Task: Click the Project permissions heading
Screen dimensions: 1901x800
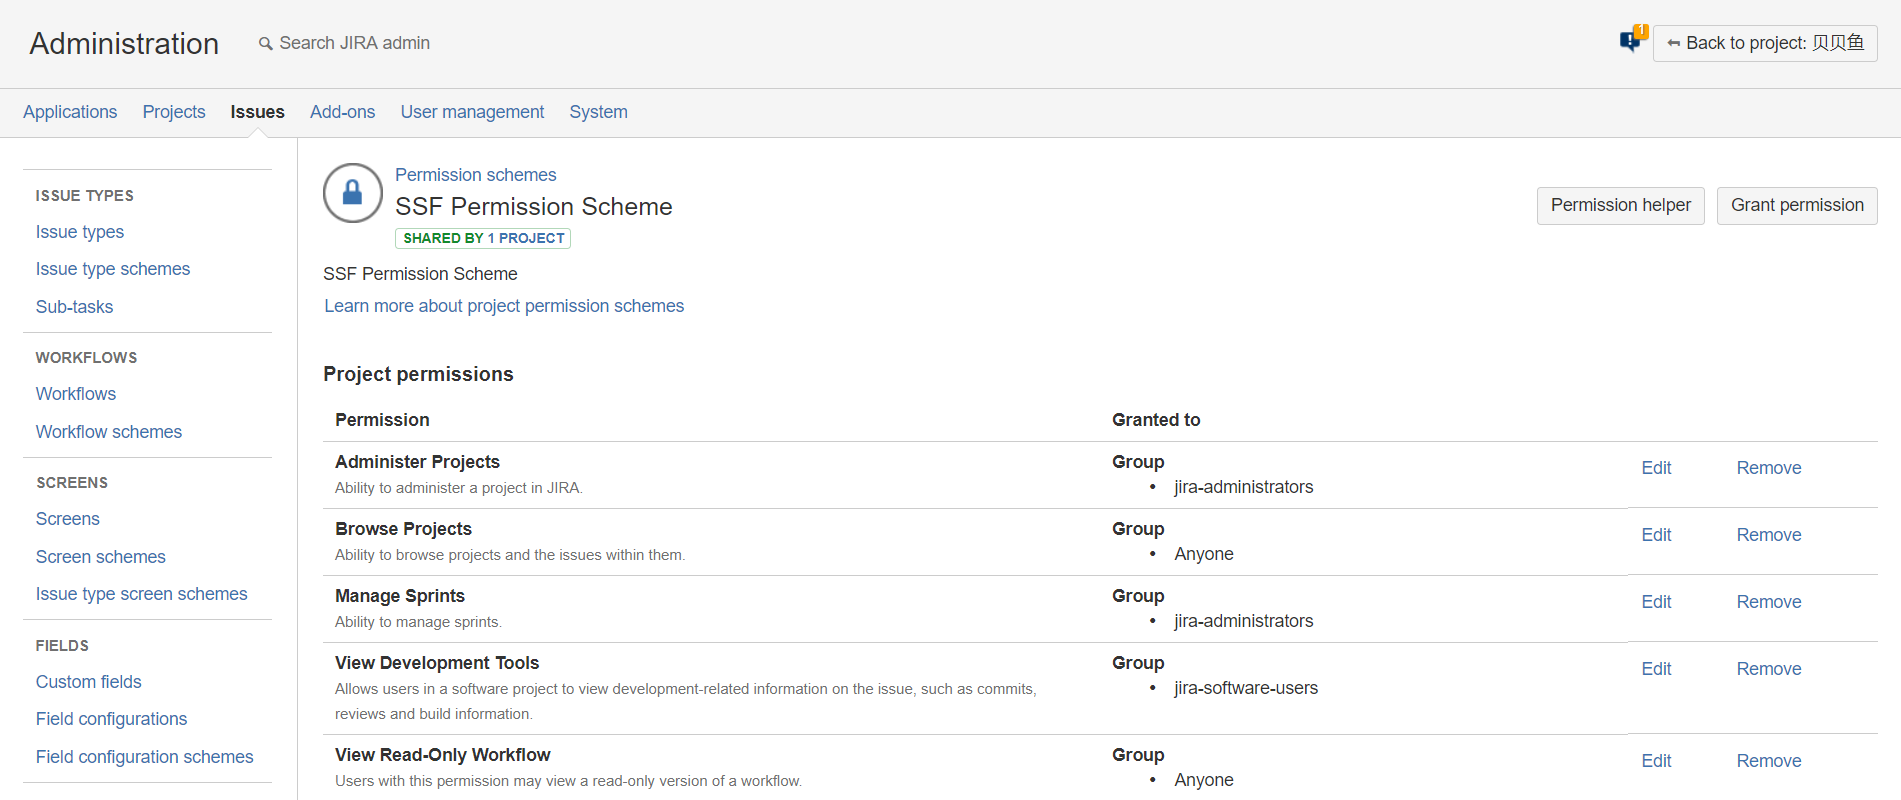Action: pos(418,374)
